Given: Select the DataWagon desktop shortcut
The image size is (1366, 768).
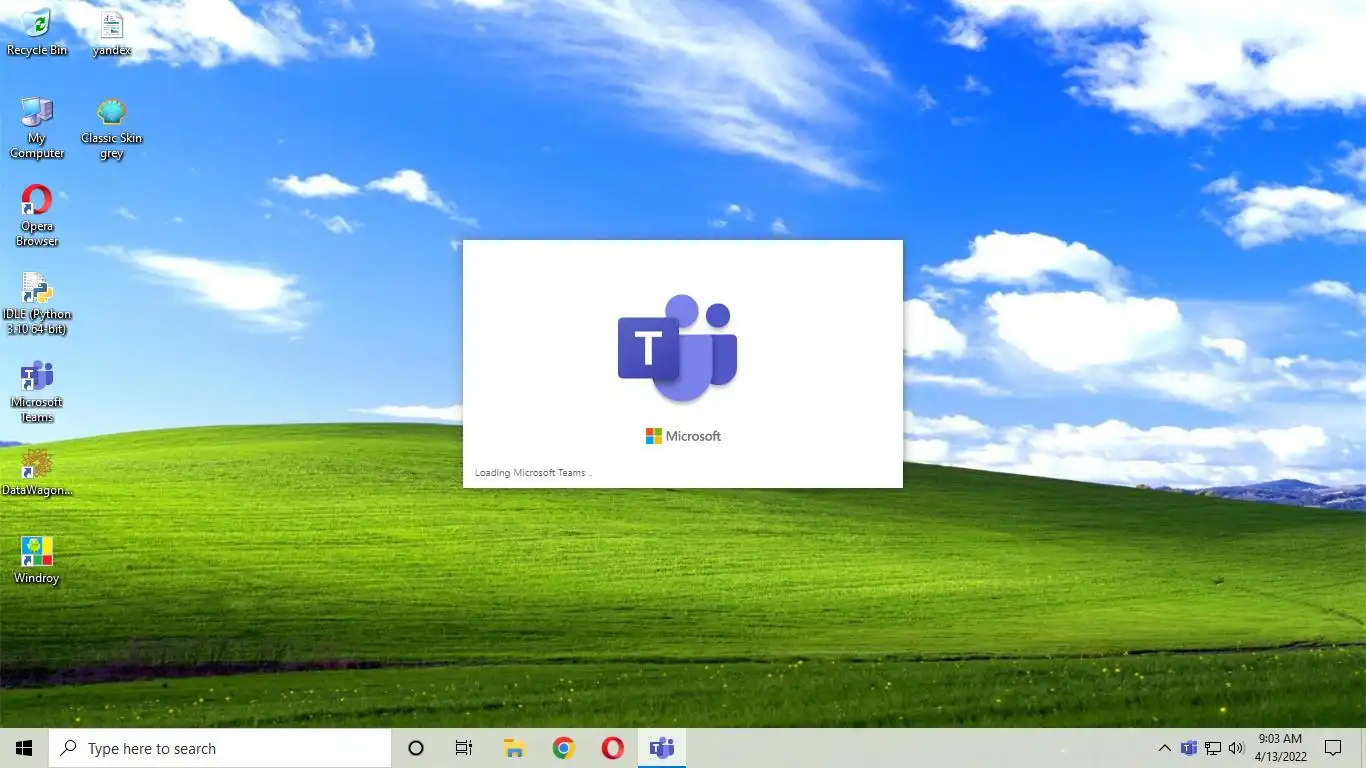Looking at the screenshot, I should click(37, 472).
